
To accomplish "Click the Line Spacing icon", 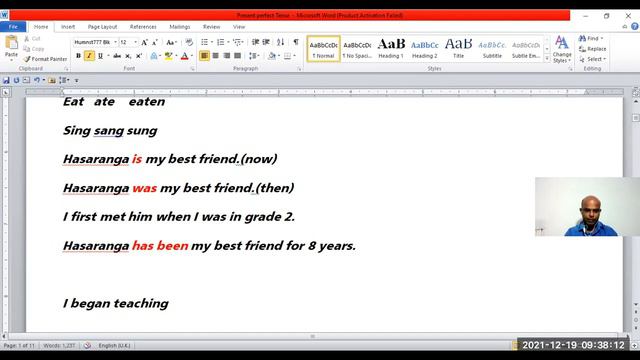I will coord(253,56).
